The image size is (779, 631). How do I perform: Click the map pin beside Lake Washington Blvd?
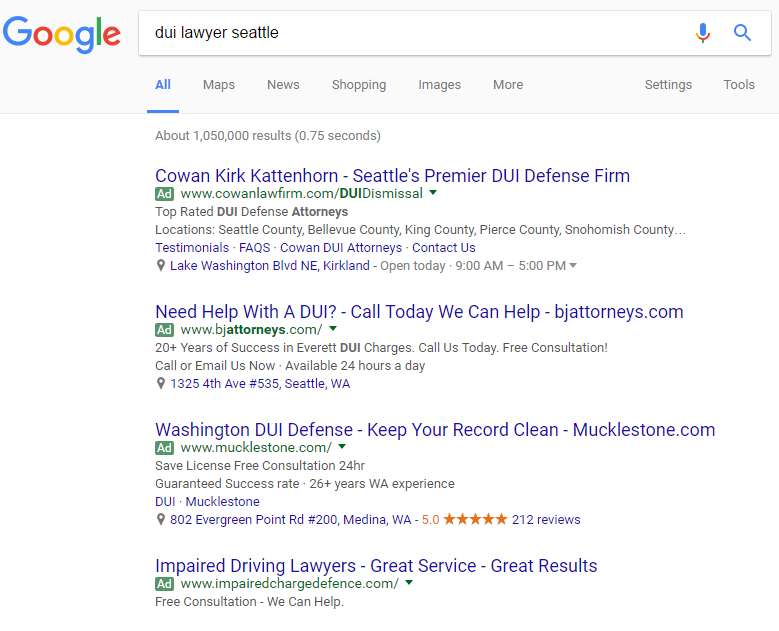point(161,266)
